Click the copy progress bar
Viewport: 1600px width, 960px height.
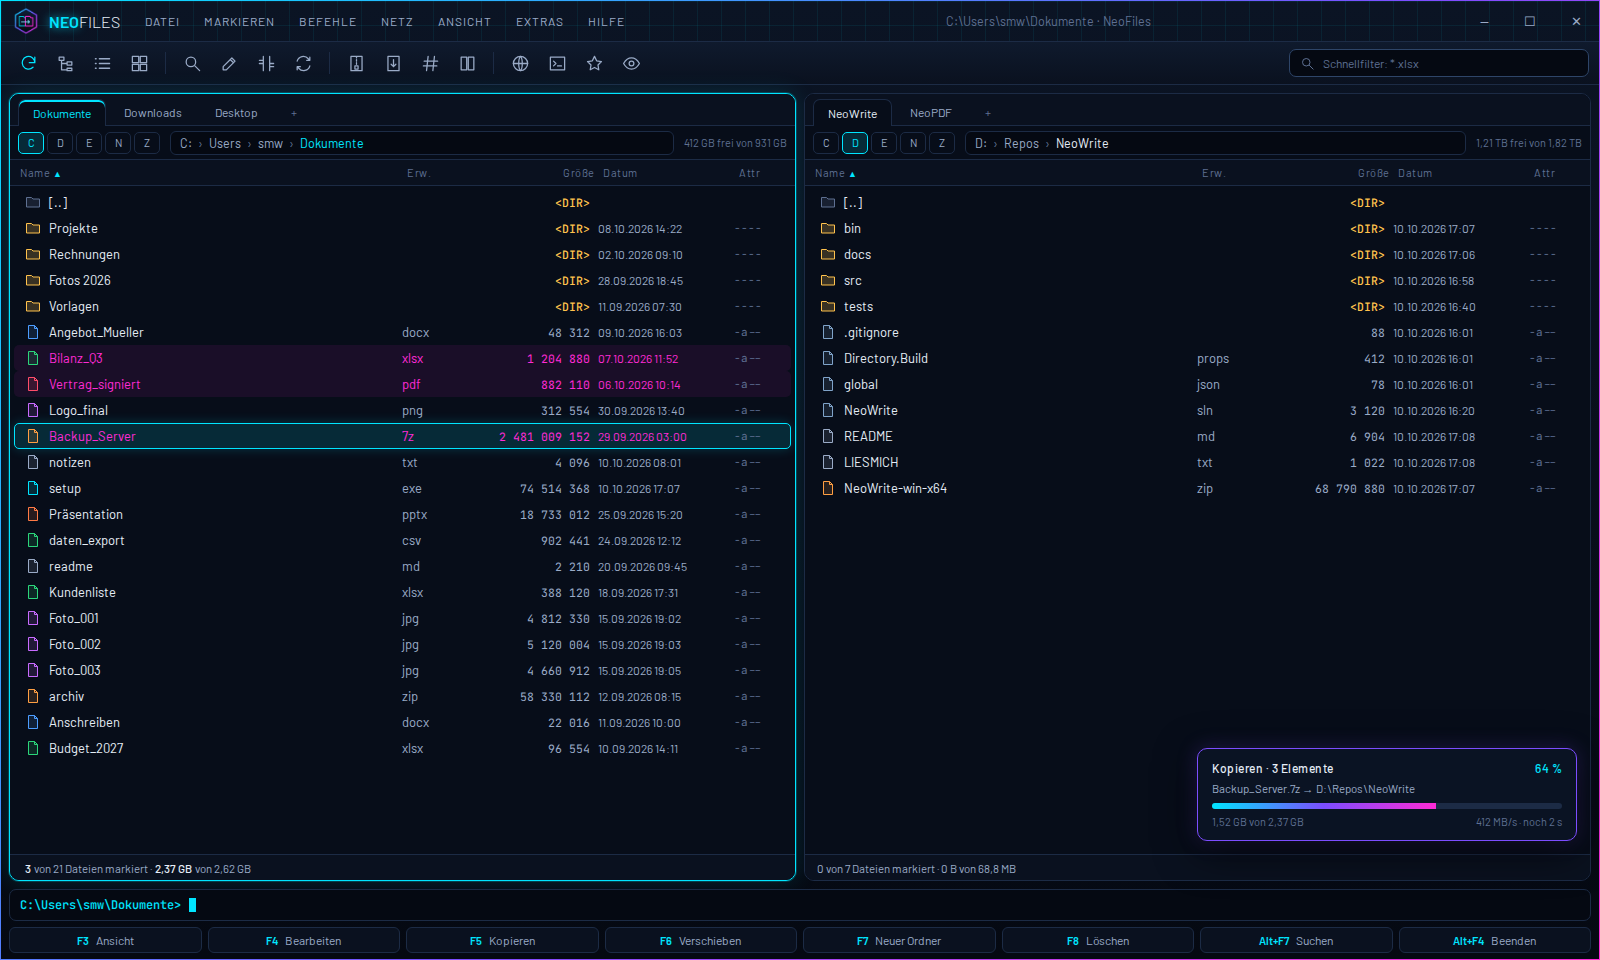pyautogui.click(x=1387, y=806)
